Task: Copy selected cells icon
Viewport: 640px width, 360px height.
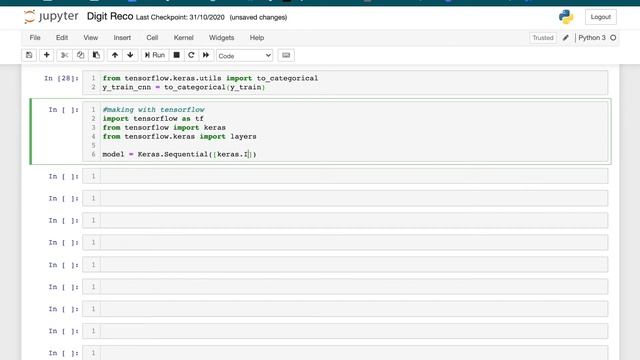Action: [80, 55]
